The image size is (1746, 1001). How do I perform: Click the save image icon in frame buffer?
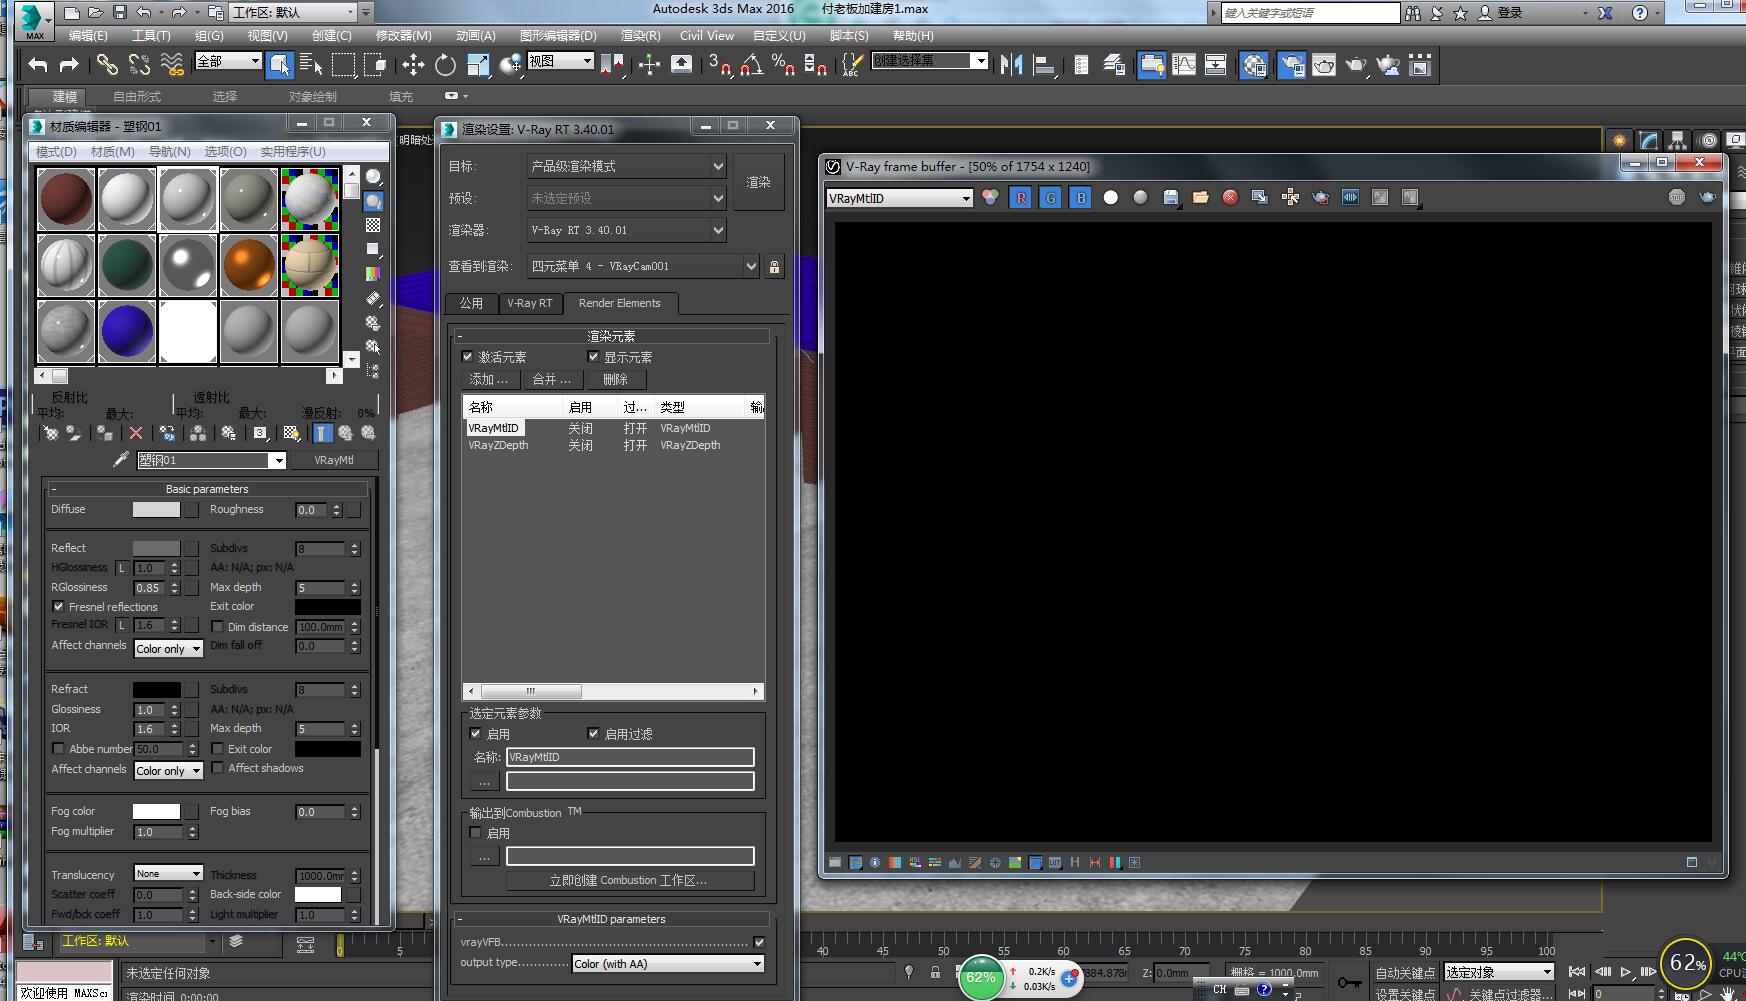[1170, 198]
